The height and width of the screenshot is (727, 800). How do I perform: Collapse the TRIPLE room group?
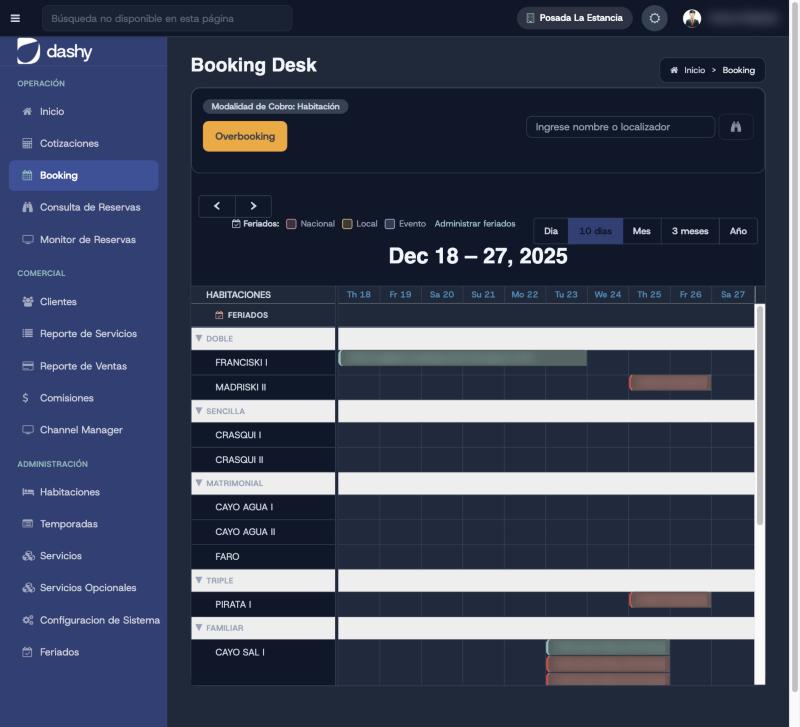pyautogui.click(x=199, y=580)
